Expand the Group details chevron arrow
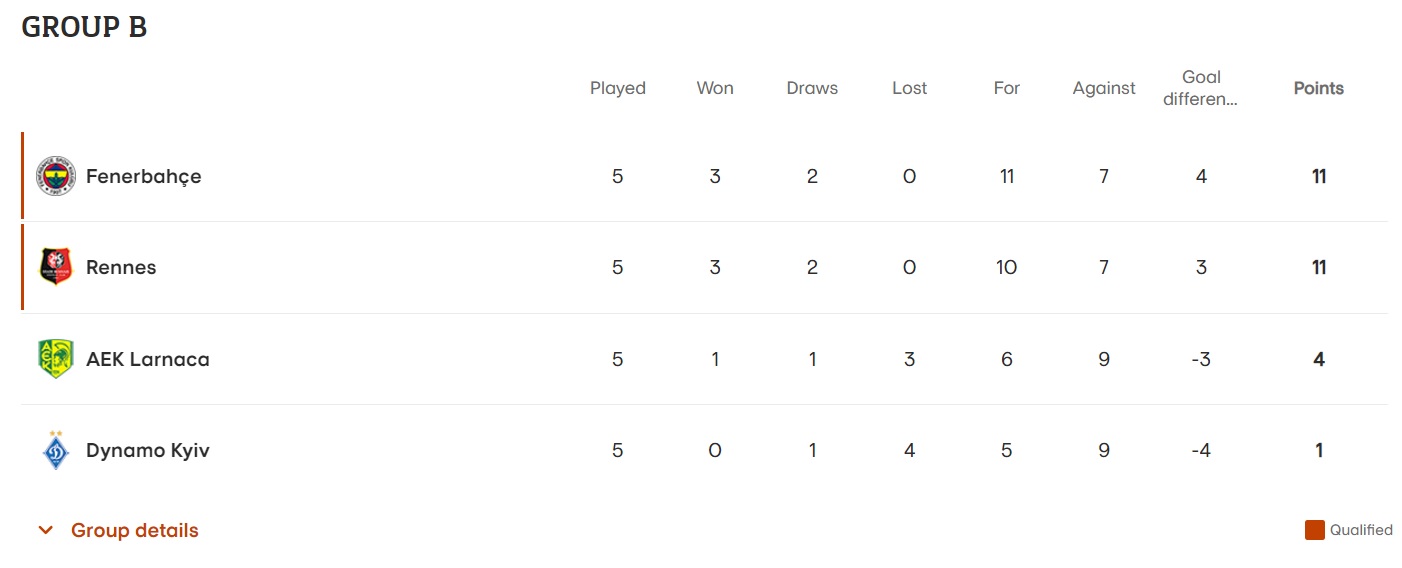Image resolution: width=1402 pixels, height=568 pixels. pyautogui.click(x=45, y=531)
